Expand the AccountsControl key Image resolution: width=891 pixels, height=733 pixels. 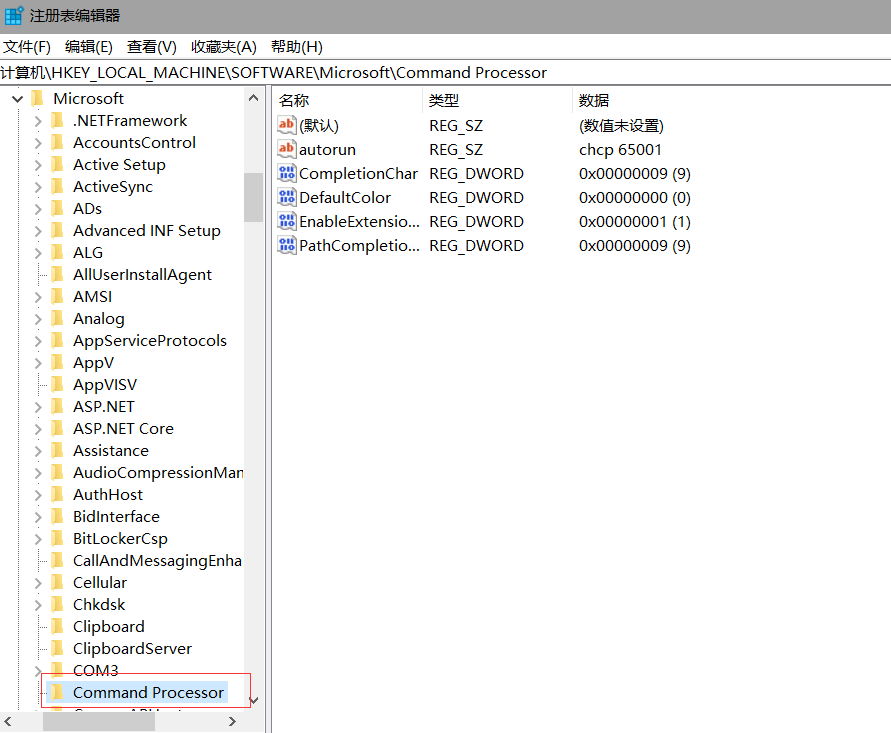(38, 143)
